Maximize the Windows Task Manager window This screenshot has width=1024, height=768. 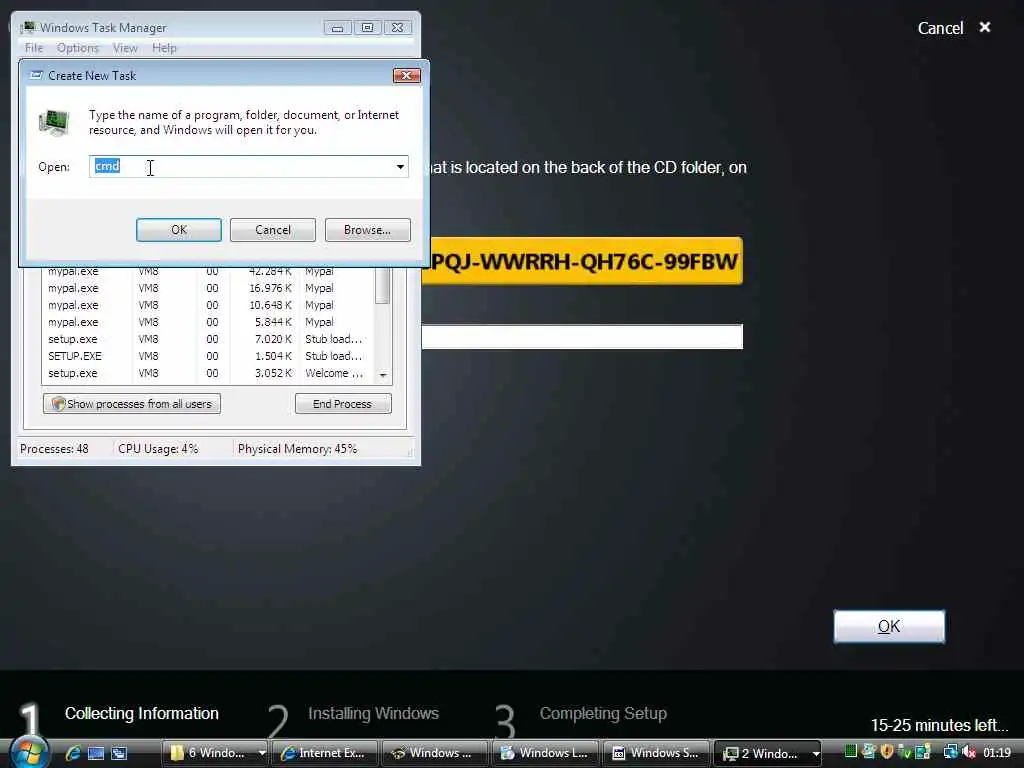[368, 27]
